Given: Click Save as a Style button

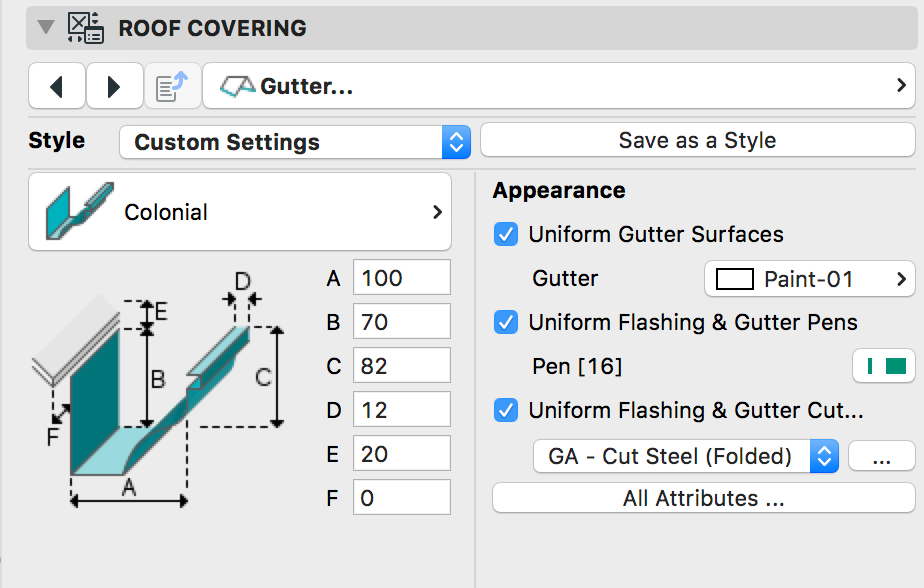Looking at the screenshot, I should click(697, 141).
